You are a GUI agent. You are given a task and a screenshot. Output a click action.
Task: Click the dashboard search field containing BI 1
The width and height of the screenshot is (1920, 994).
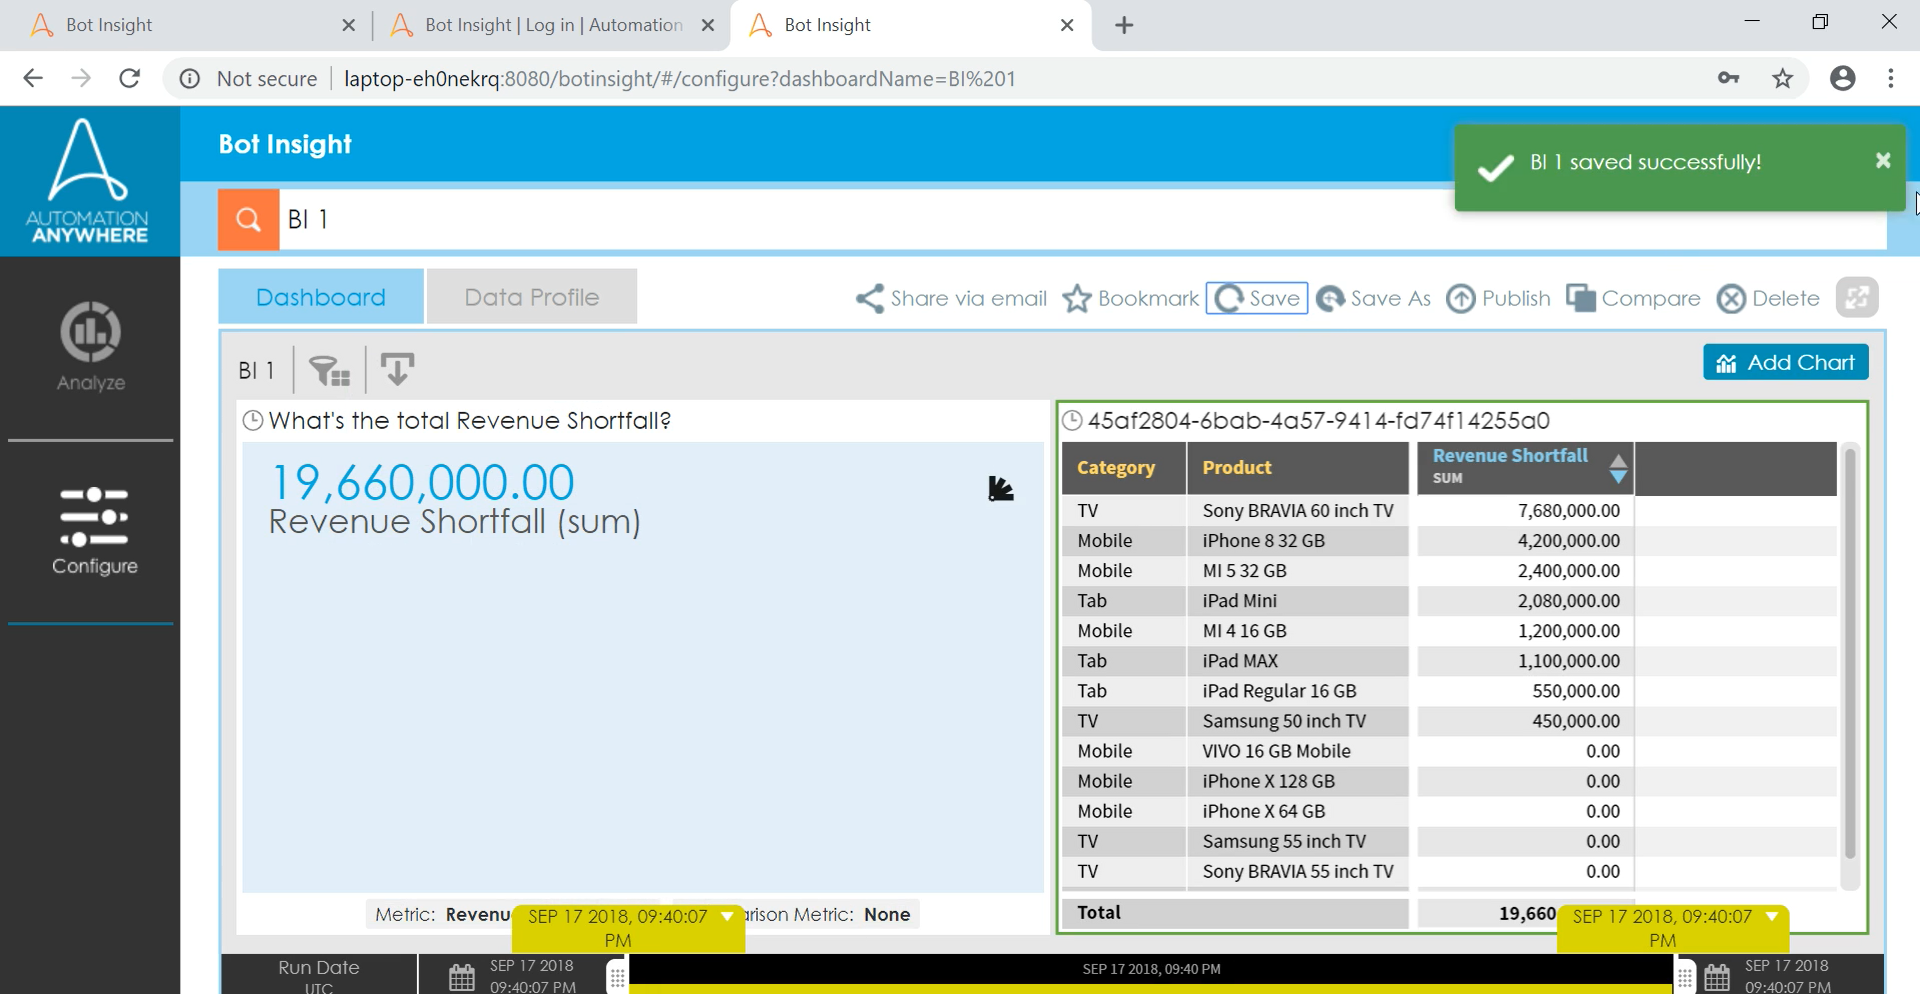click(x=1082, y=219)
